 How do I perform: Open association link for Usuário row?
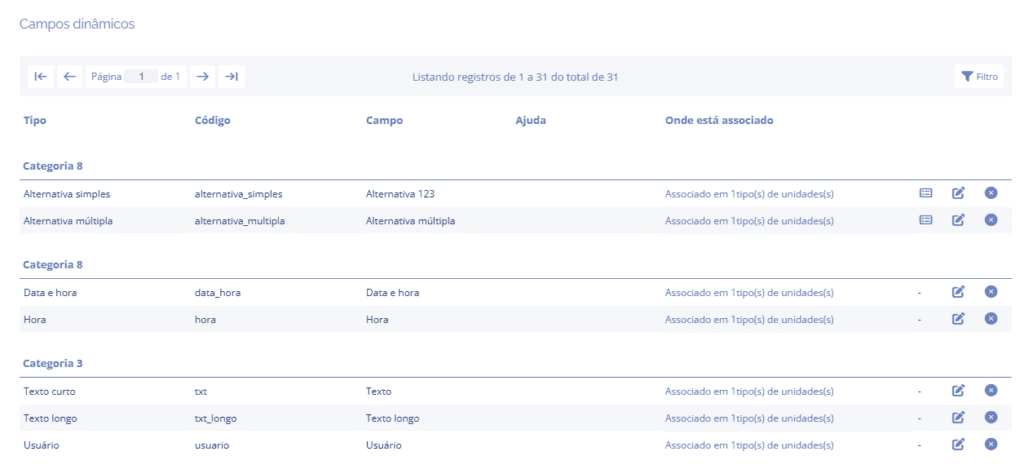(x=749, y=445)
